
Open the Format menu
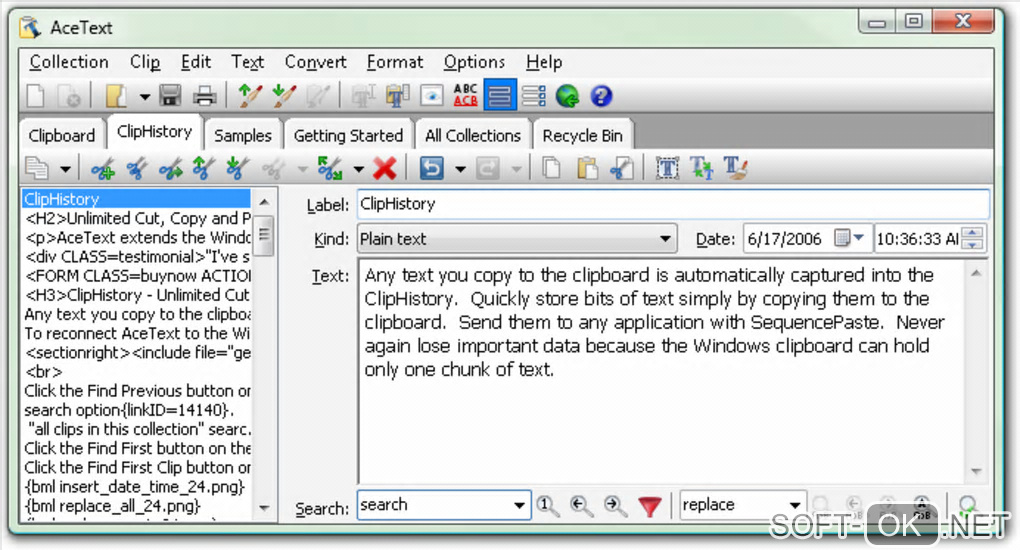395,62
